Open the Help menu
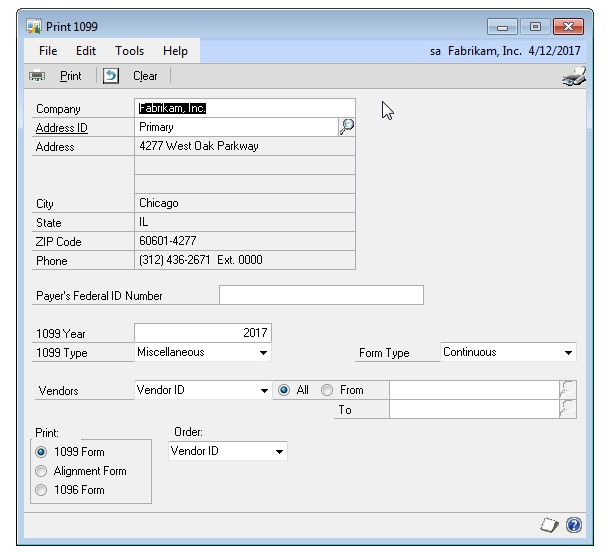This screenshot has width=606, height=552. point(175,51)
